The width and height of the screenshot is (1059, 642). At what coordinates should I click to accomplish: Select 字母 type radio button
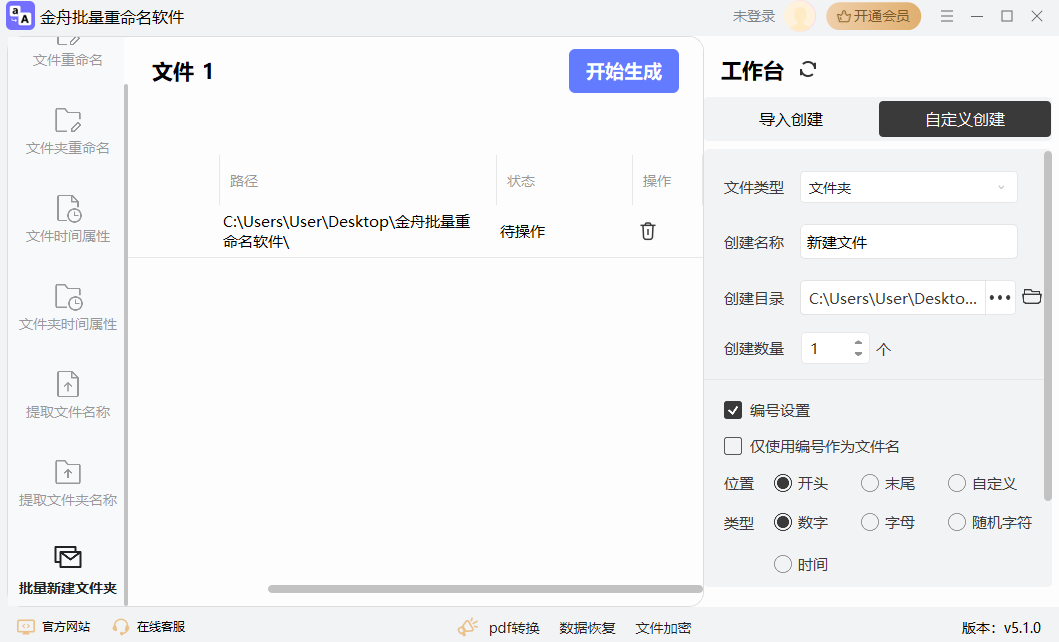pyautogui.click(x=870, y=523)
